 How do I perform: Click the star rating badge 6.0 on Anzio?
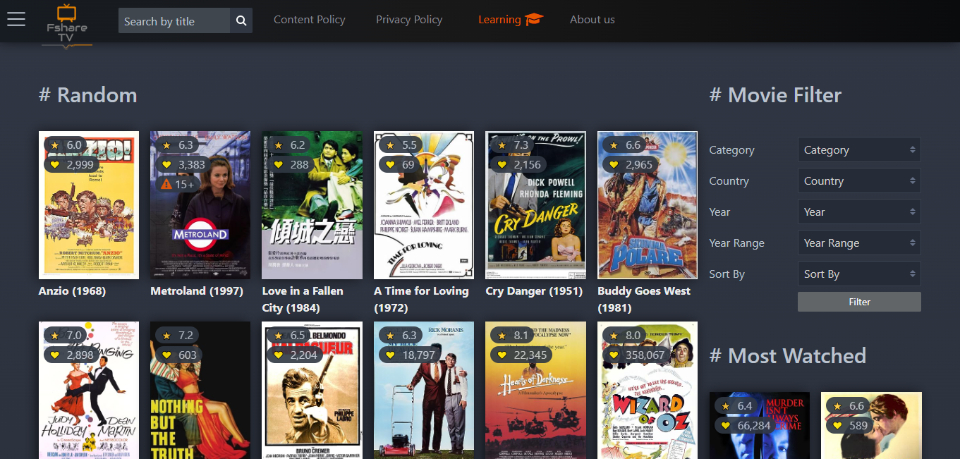[66, 145]
